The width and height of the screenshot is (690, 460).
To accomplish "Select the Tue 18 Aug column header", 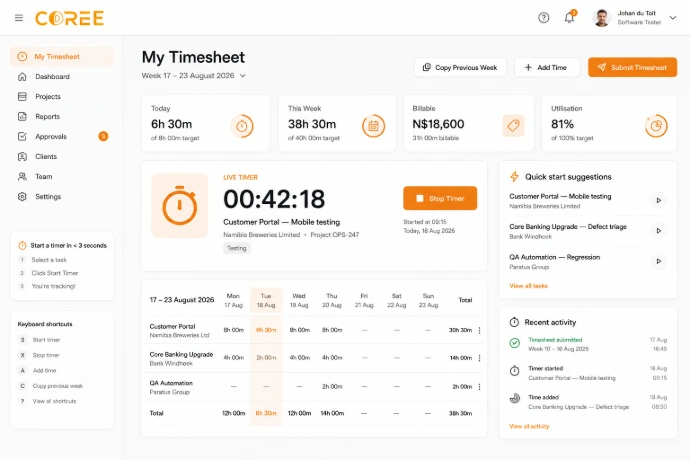I will pos(266,300).
